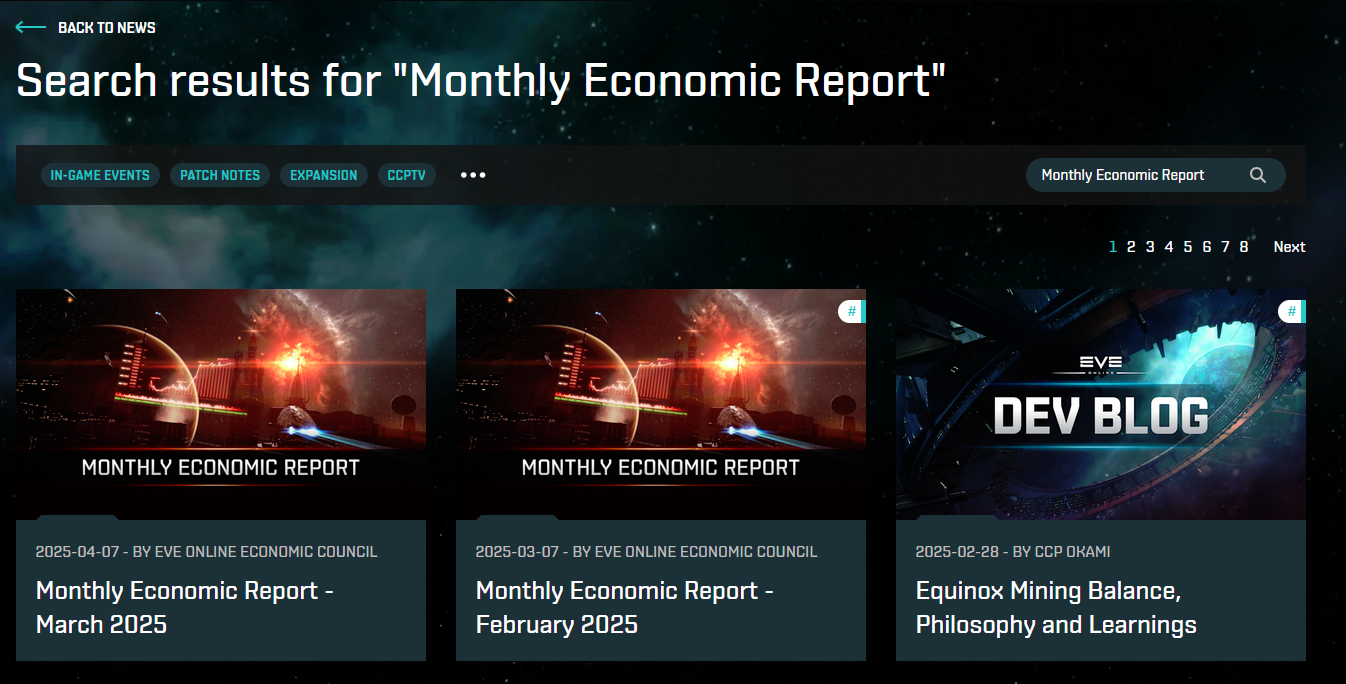
Task: Go to results page 8
Action: click(x=1244, y=247)
